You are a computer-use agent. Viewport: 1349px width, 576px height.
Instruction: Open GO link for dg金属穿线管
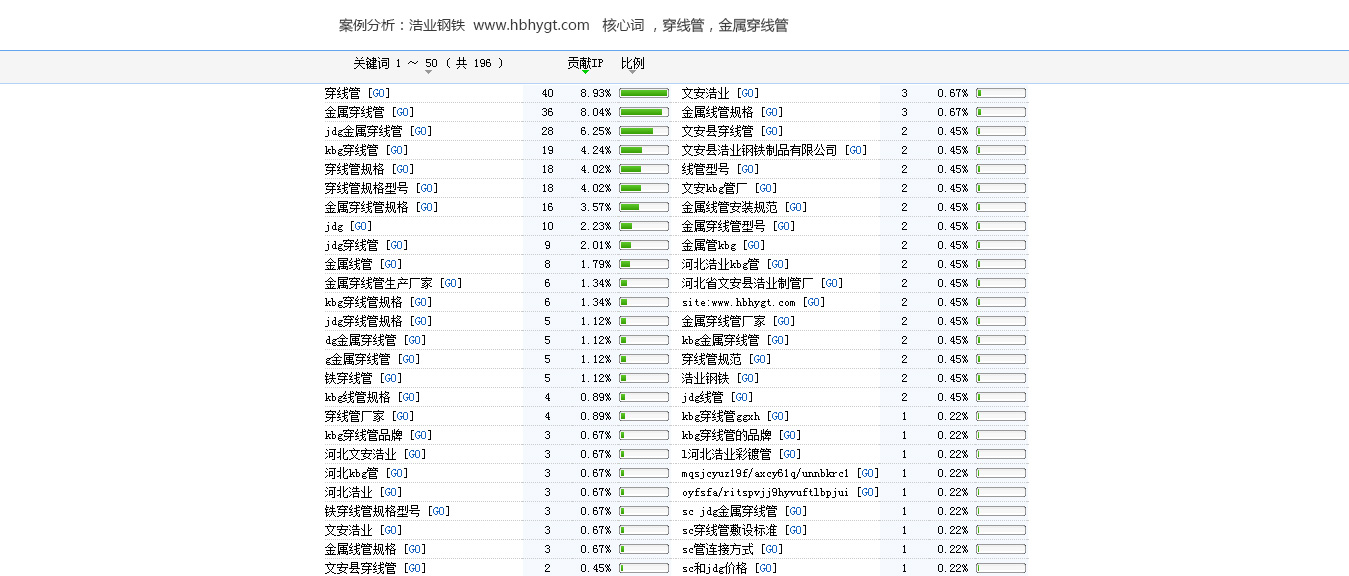point(414,340)
